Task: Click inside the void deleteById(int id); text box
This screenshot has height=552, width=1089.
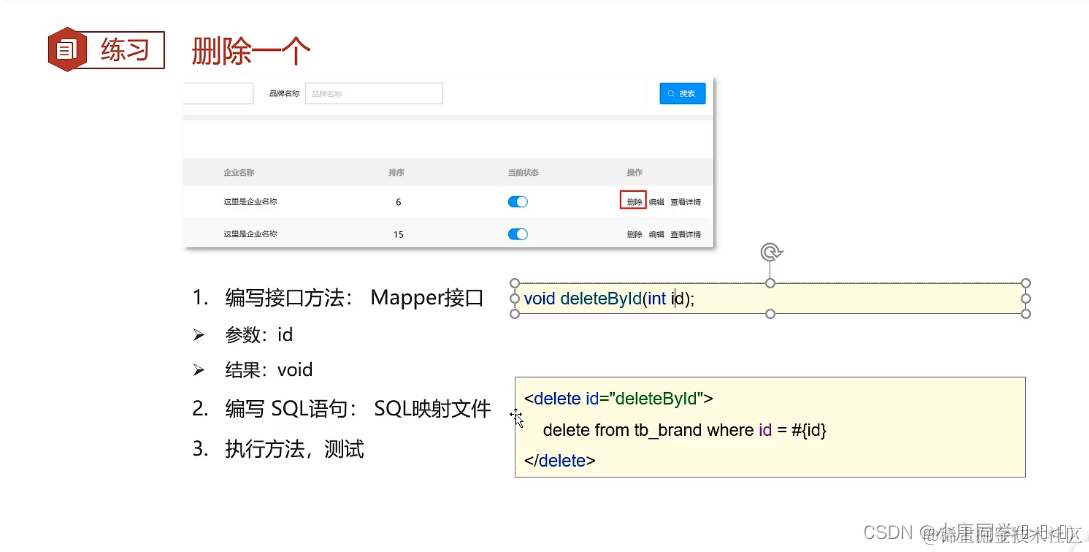Action: tap(770, 299)
